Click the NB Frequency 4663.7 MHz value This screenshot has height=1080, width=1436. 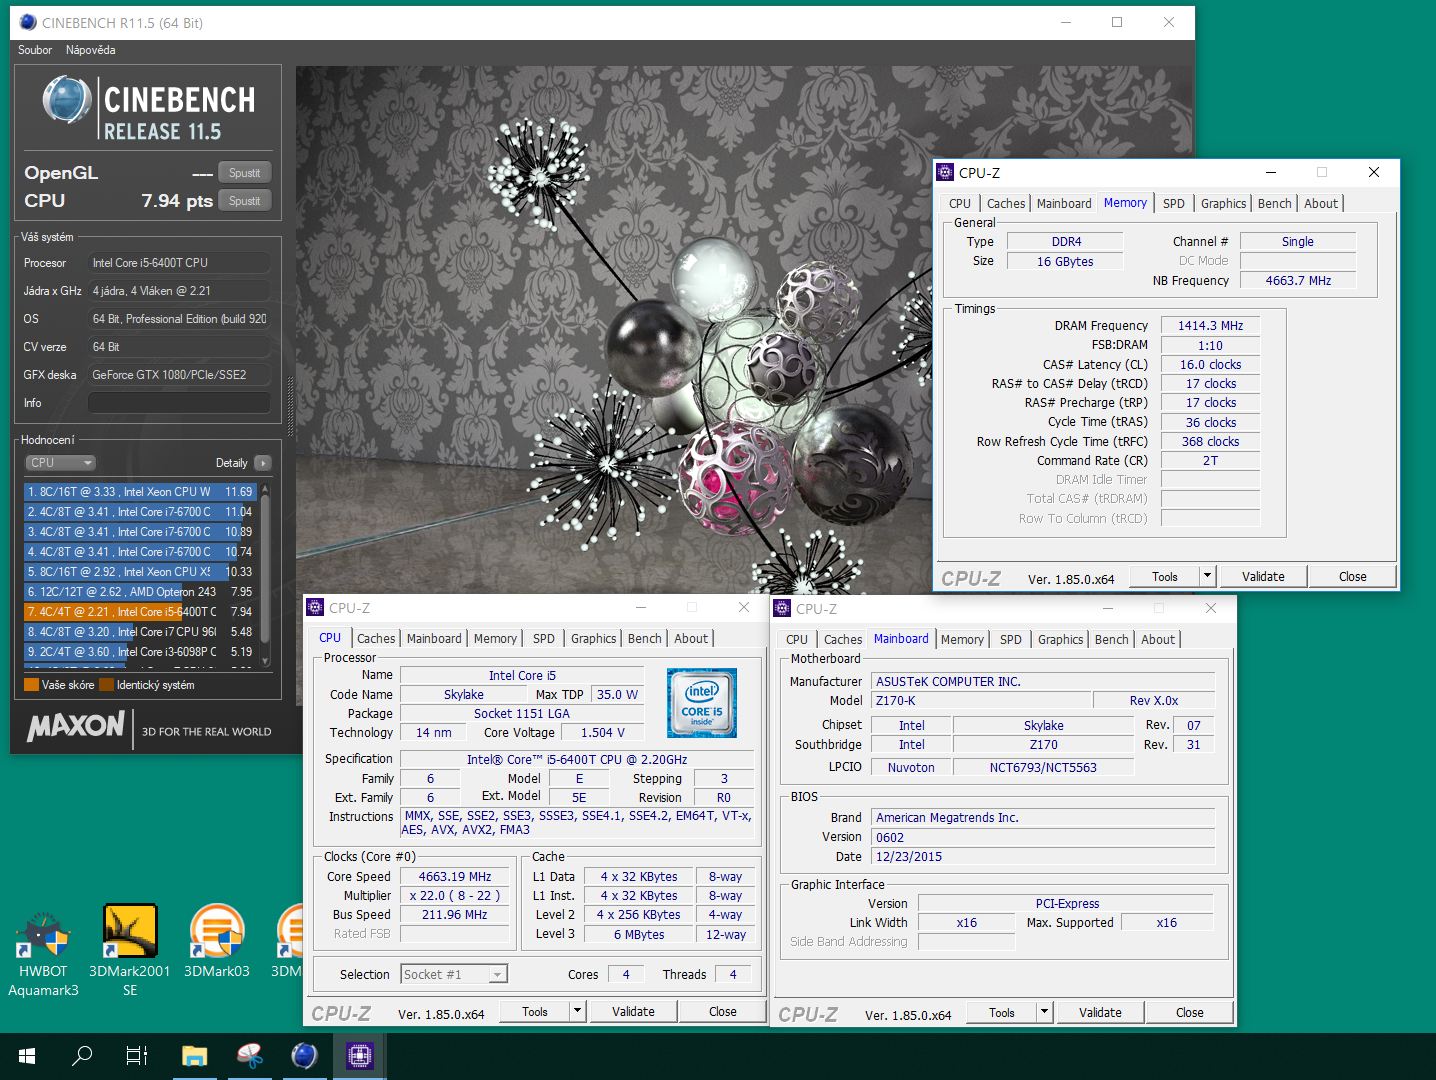click(1298, 280)
